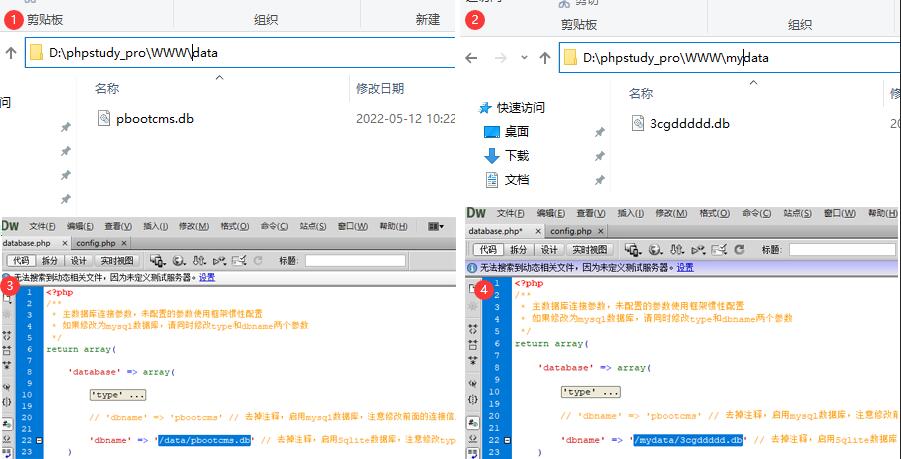This screenshot has height=459, width=901.
Task: Open the 下载 folder in Quick access
Action: pos(516,156)
